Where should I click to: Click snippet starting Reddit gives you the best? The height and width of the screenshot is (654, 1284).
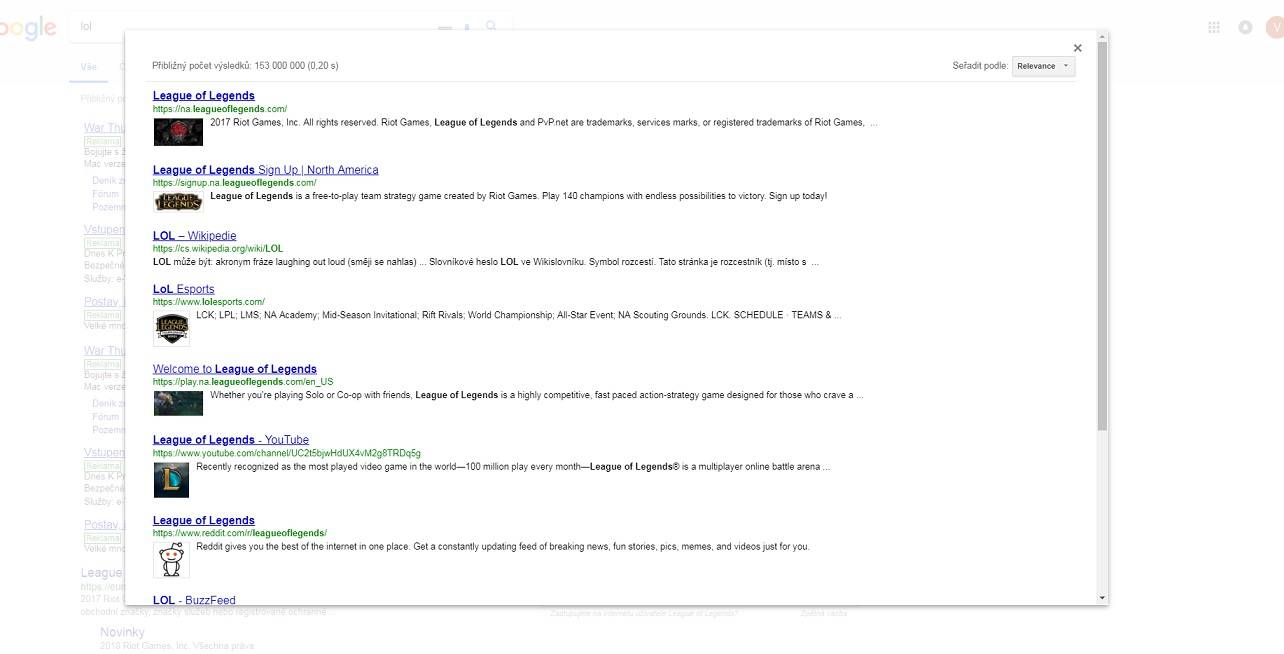coord(503,547)
